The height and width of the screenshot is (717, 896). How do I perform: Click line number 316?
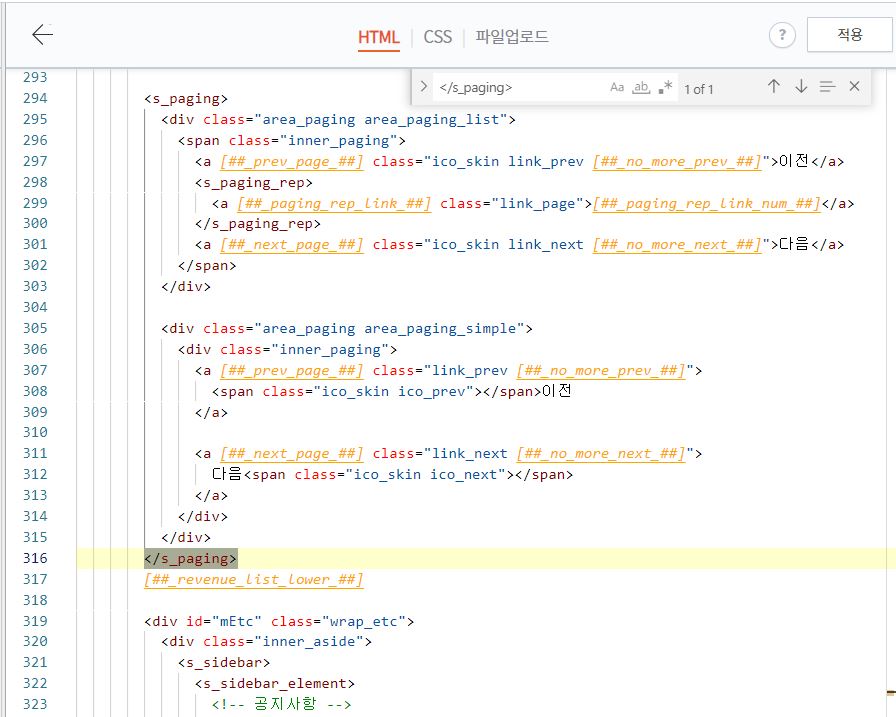pyautogui.click(x=35, y=558)
